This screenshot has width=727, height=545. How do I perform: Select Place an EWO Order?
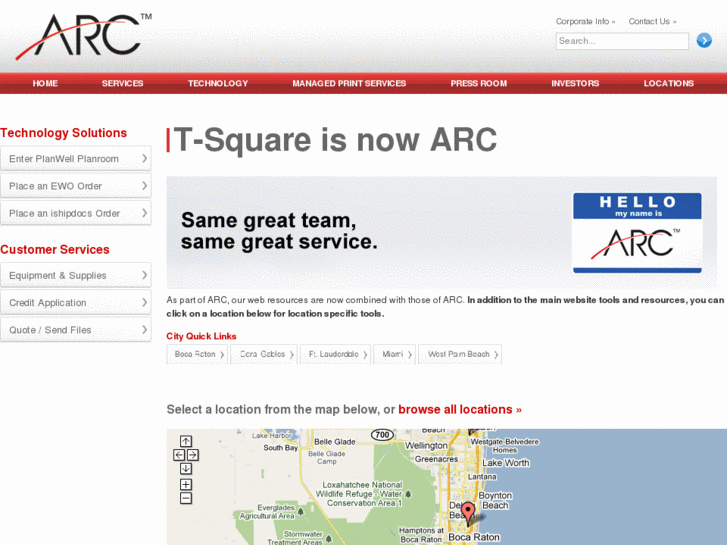76,186
